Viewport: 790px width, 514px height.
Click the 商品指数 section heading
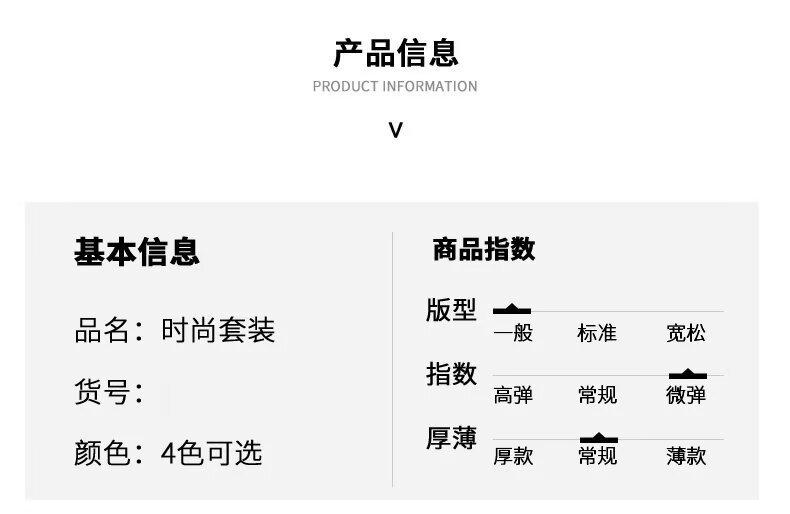click(484, 249)
